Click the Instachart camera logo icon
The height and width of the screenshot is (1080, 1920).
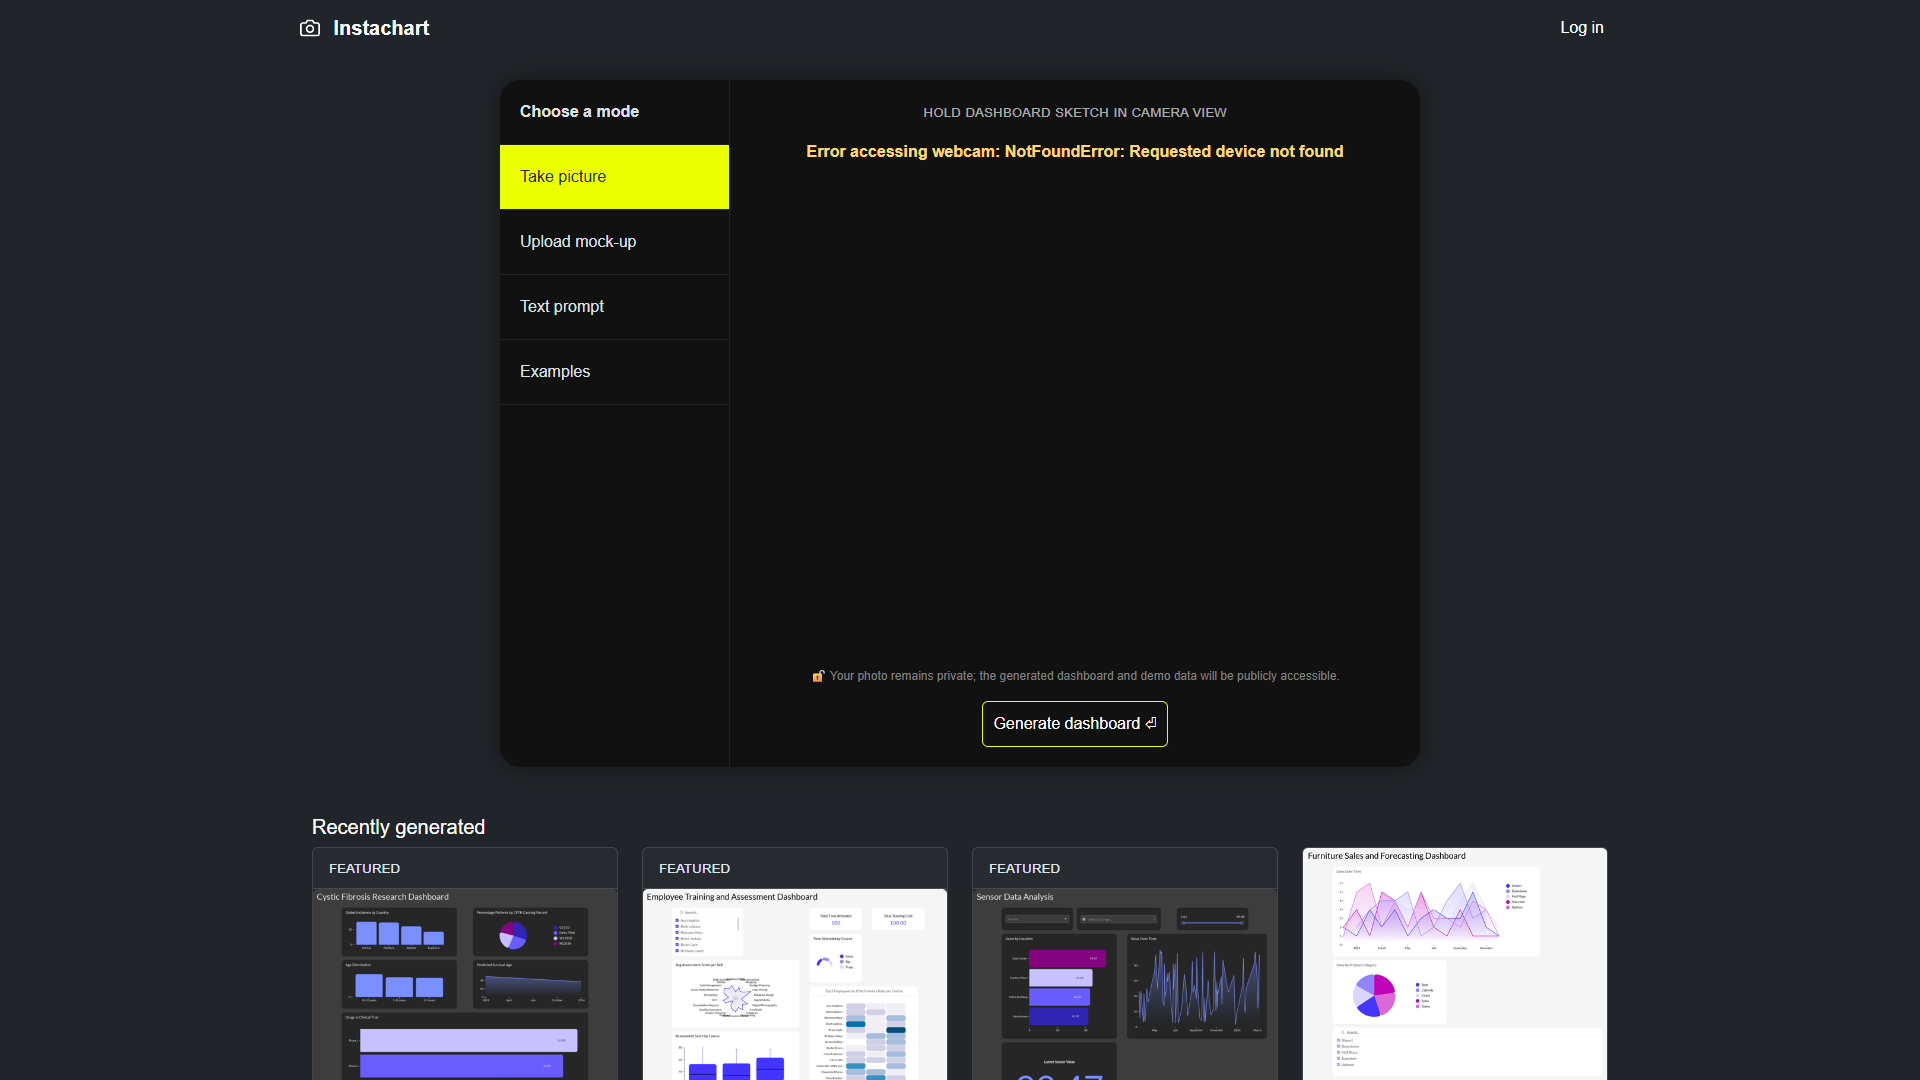click(310, 28)
